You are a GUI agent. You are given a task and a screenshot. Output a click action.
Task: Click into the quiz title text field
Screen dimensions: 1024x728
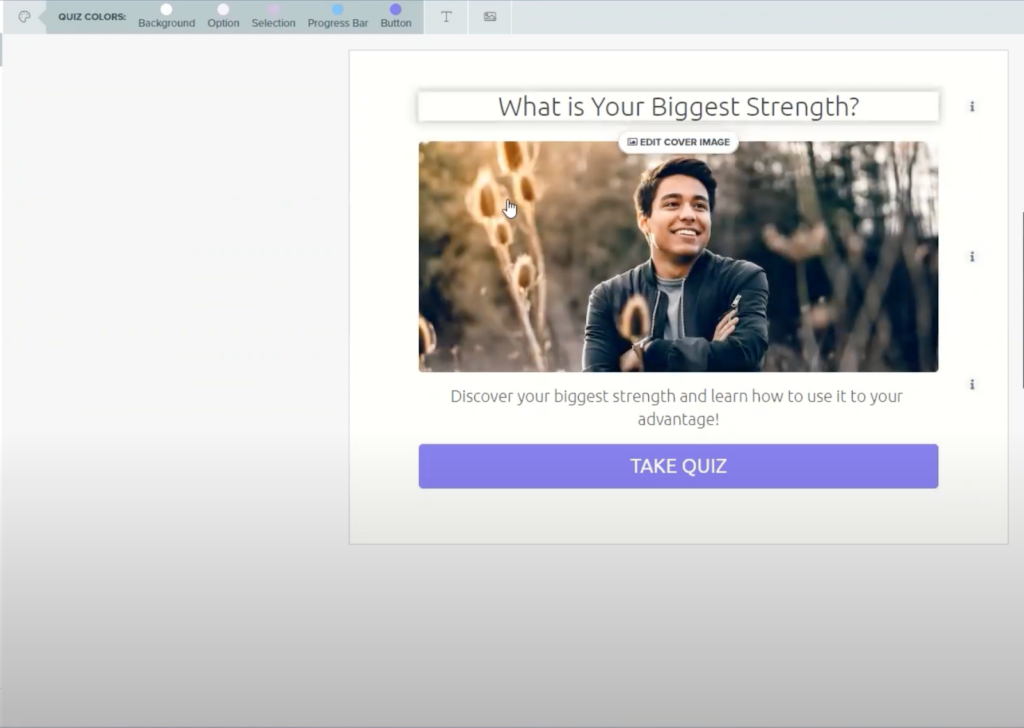pos(679,106)
